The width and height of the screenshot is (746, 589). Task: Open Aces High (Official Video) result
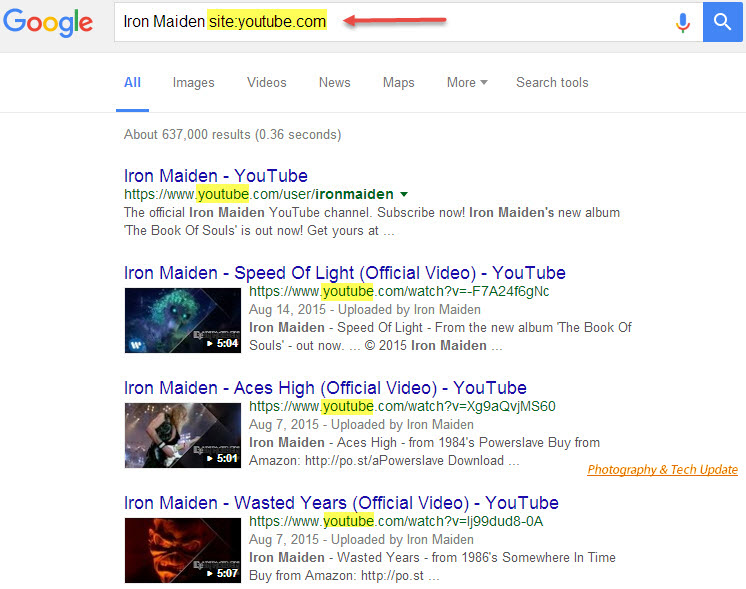coord(325,388)
